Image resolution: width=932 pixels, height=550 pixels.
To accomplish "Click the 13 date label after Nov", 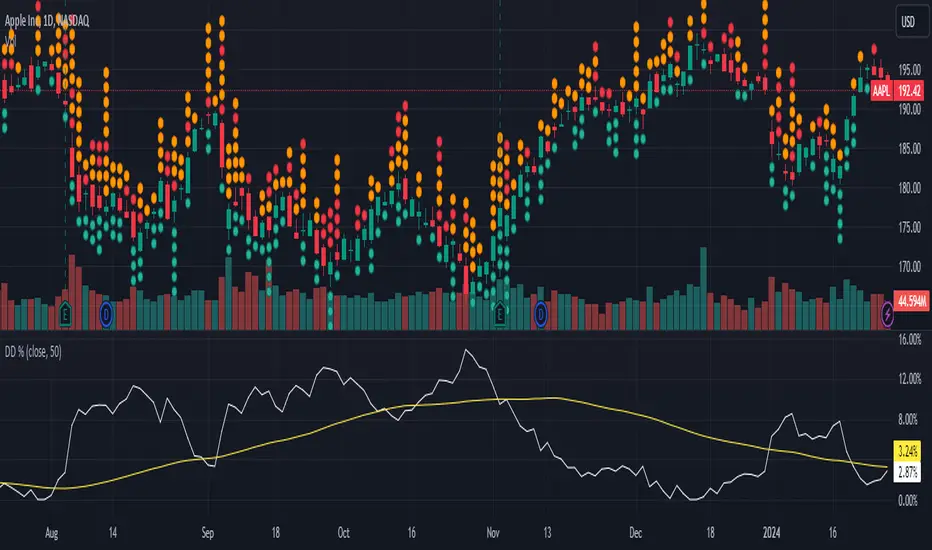I will click(x=547, y=533).
